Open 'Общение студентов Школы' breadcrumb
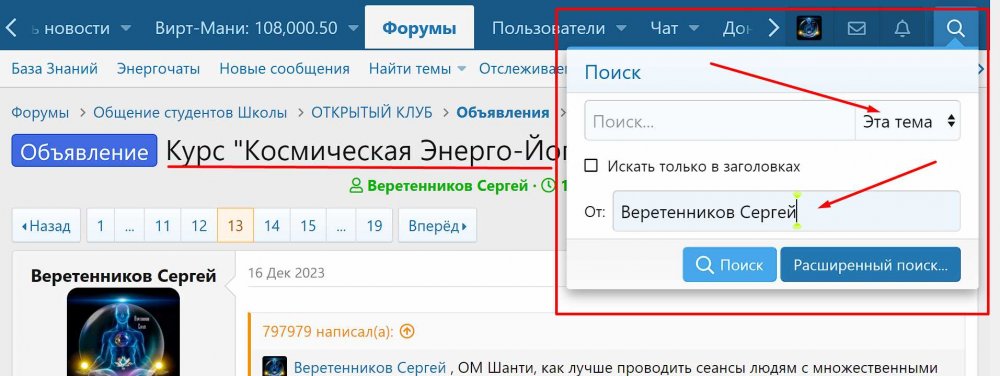The image size is (1000, 376). (x=190, y=113)
